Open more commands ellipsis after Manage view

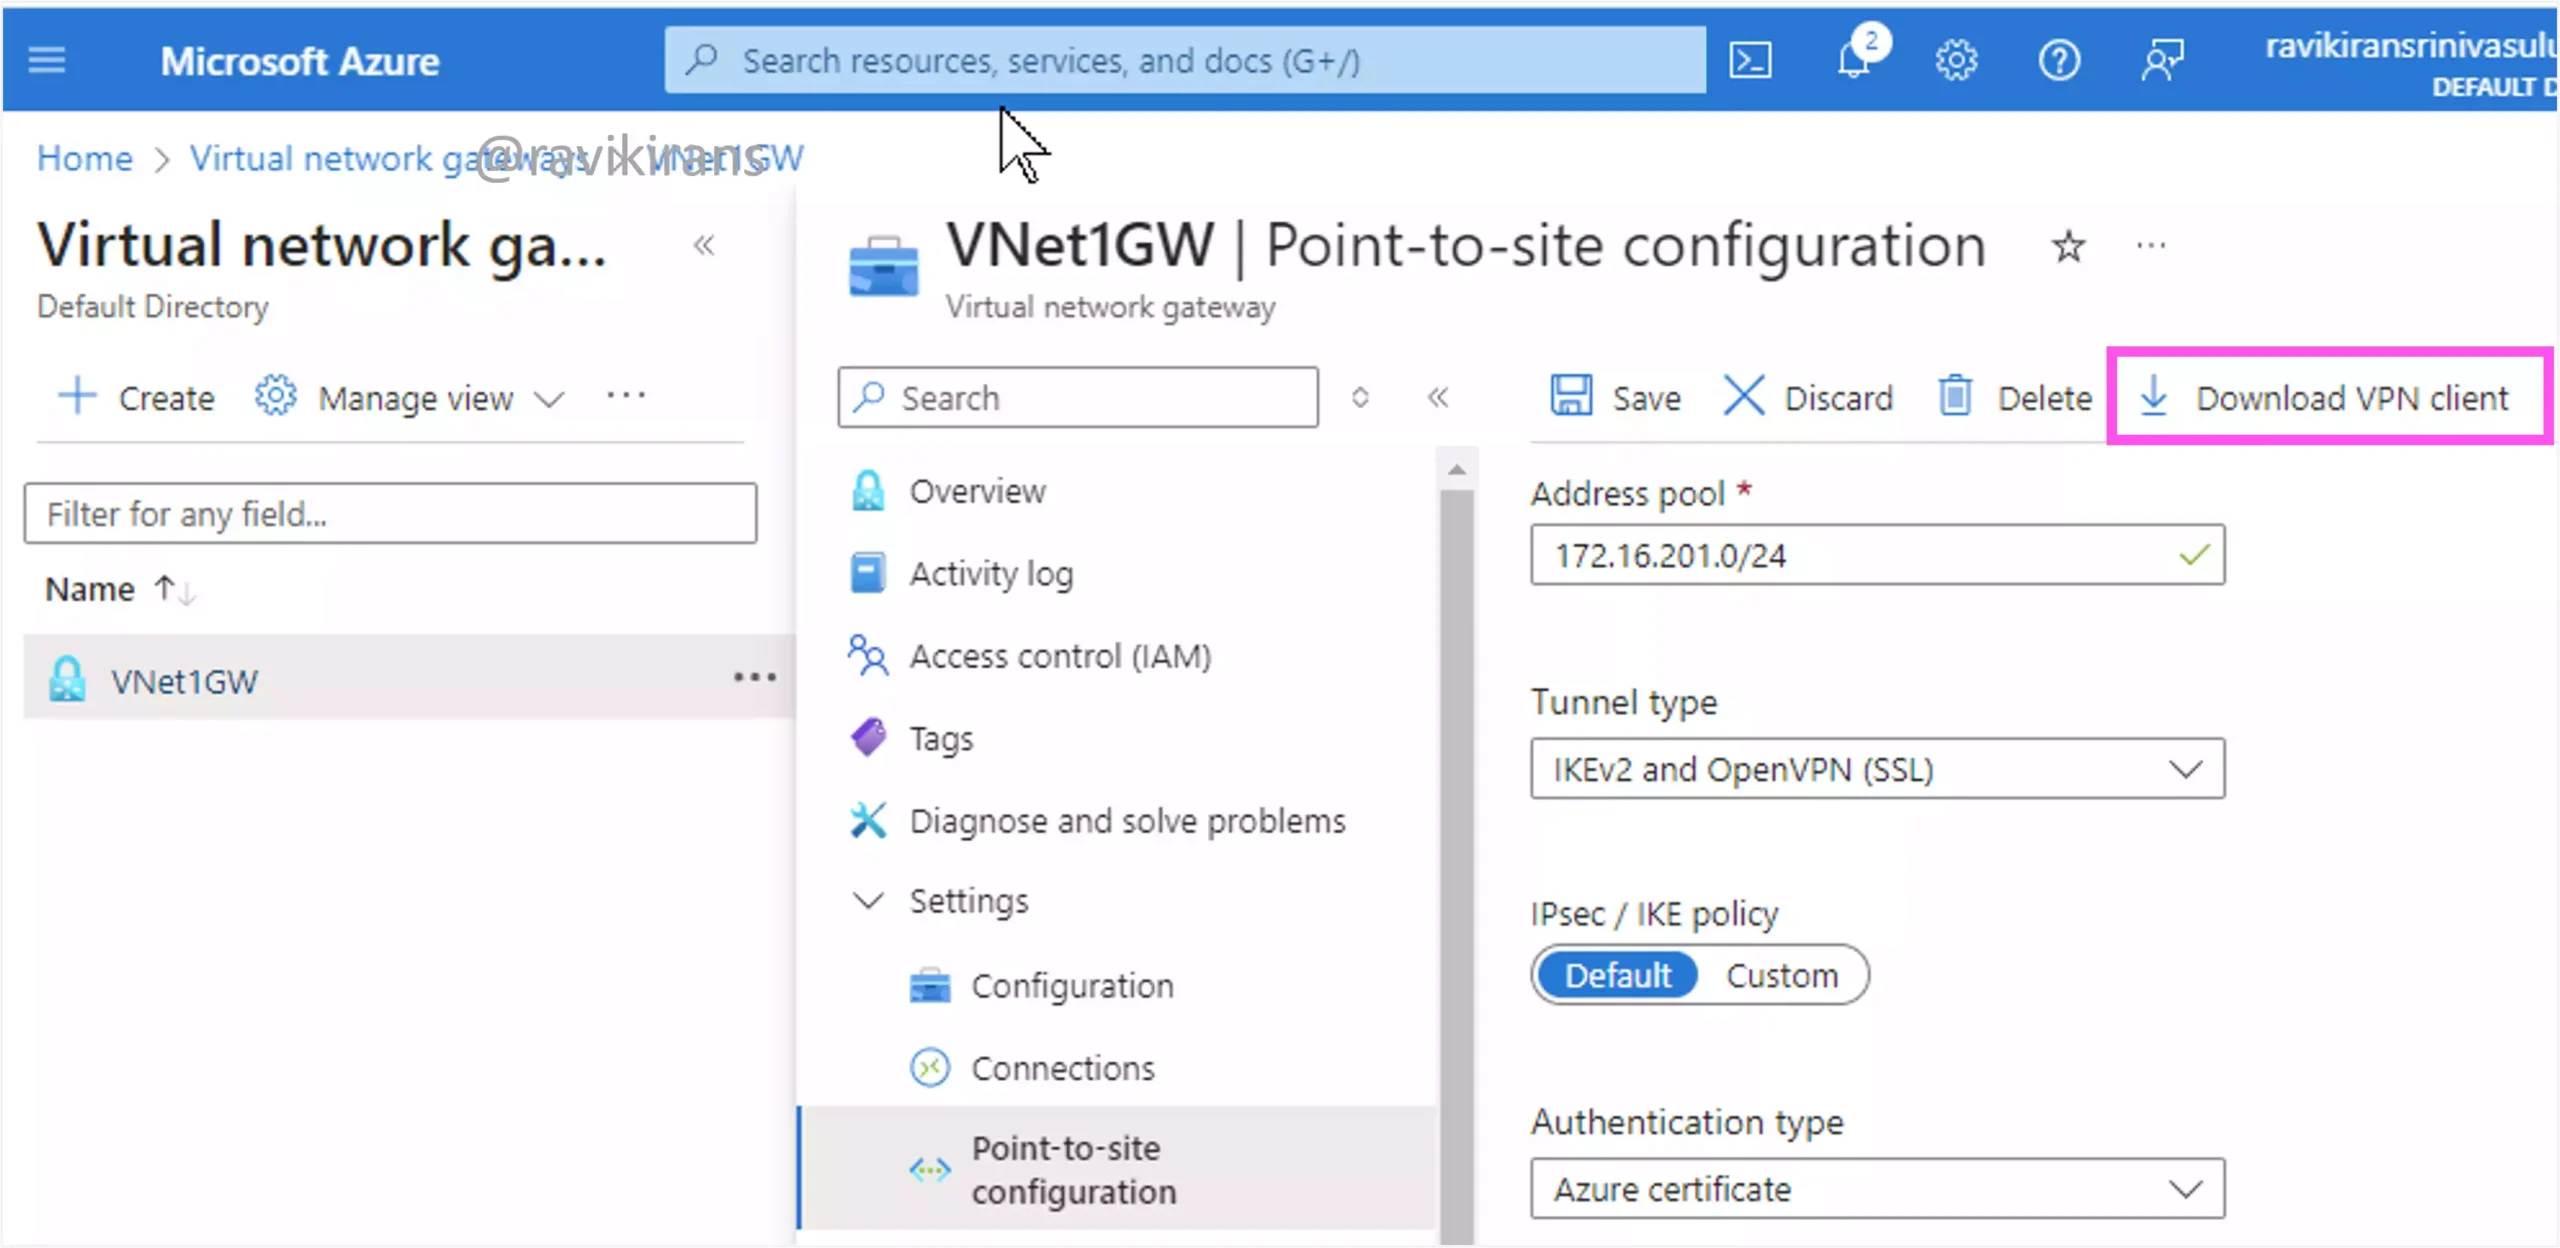[626, 396]
